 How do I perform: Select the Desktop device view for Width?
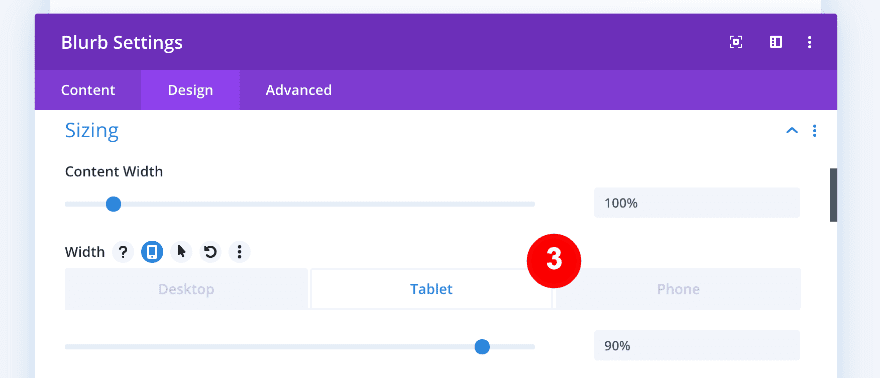186,289
